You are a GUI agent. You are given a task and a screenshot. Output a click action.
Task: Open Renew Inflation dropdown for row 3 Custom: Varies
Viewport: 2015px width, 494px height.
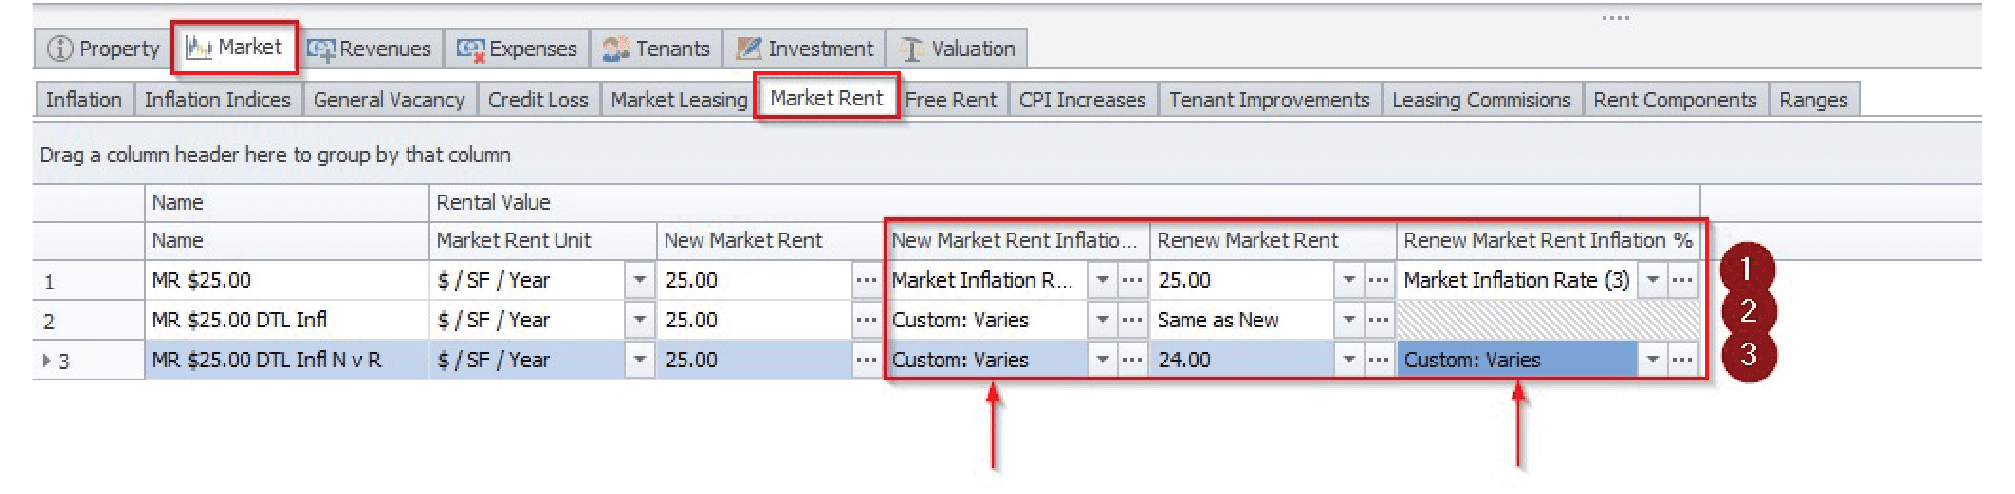pyautogui.click(x=1652, y=359)
